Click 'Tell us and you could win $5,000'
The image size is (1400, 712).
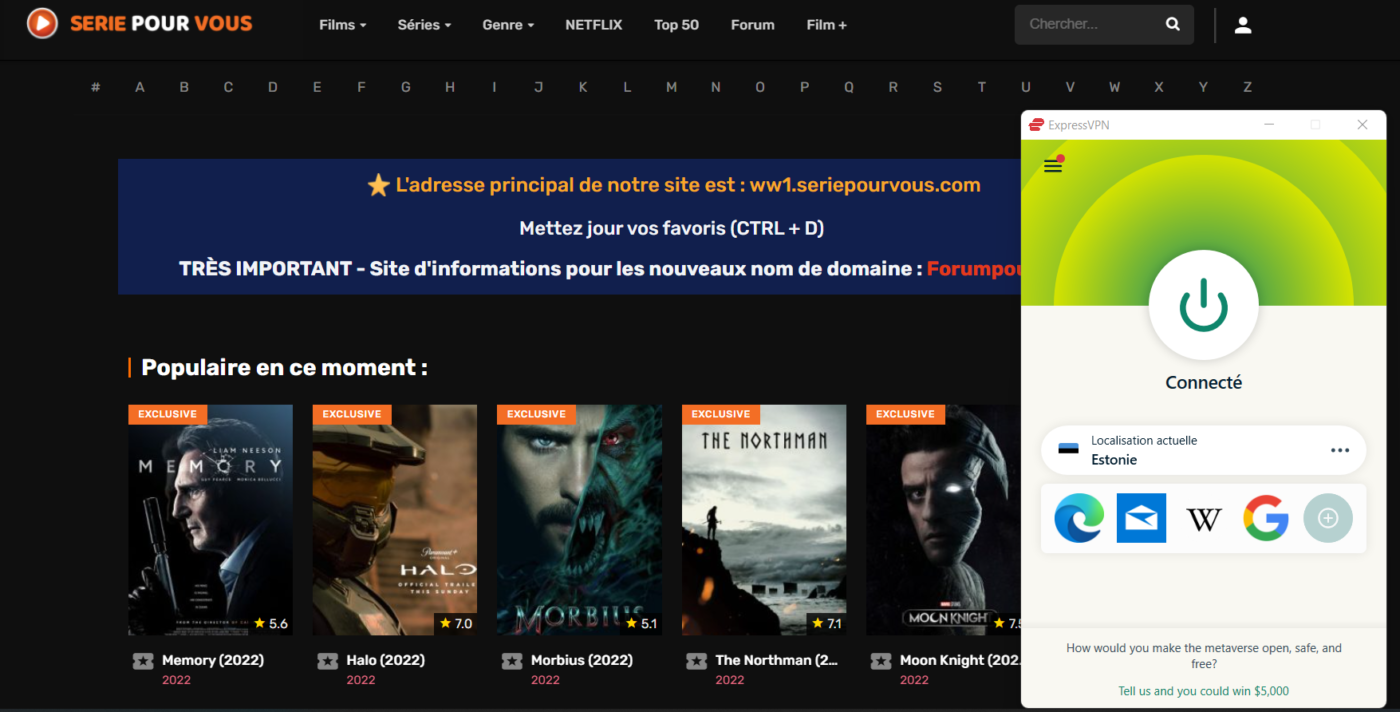tap(1204, 691)
